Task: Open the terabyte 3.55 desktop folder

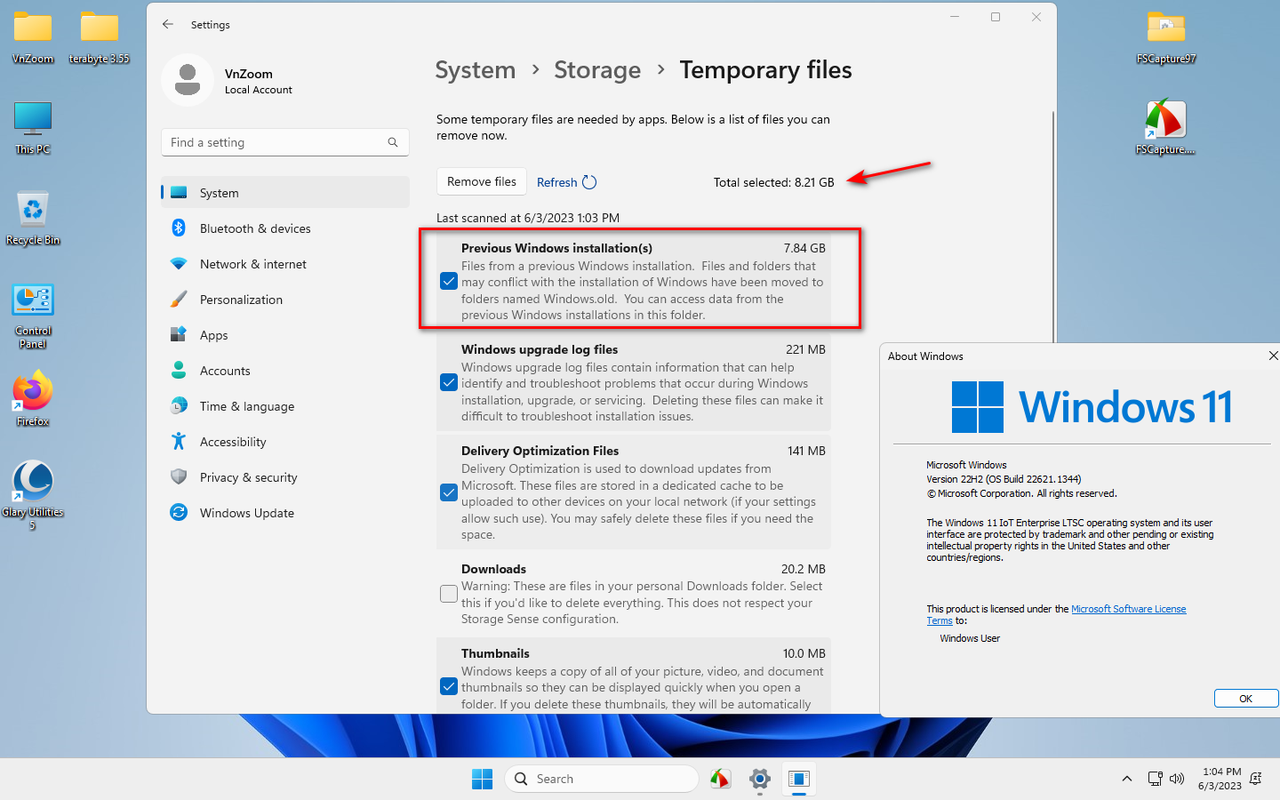Action: point(99,36)
